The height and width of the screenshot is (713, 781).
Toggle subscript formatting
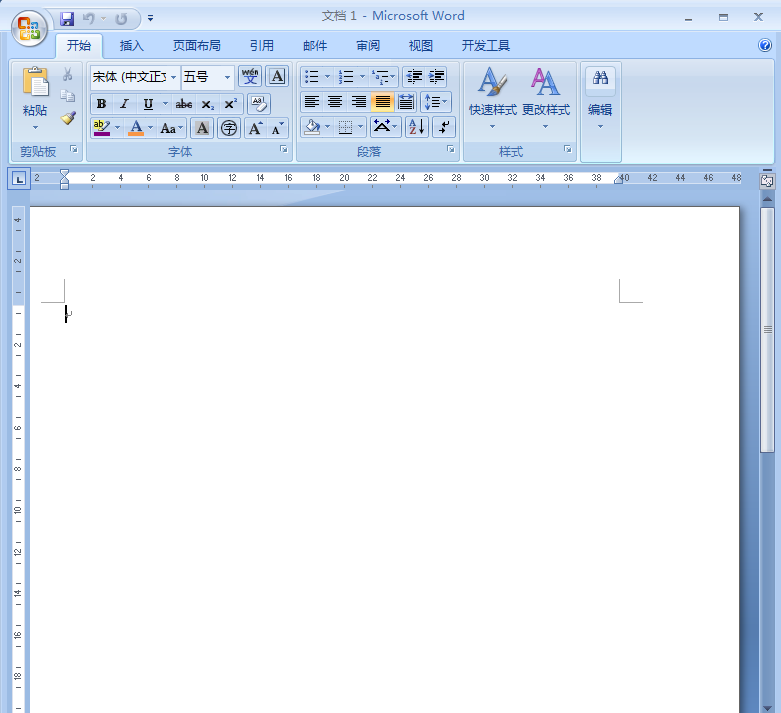click(207, 104)
